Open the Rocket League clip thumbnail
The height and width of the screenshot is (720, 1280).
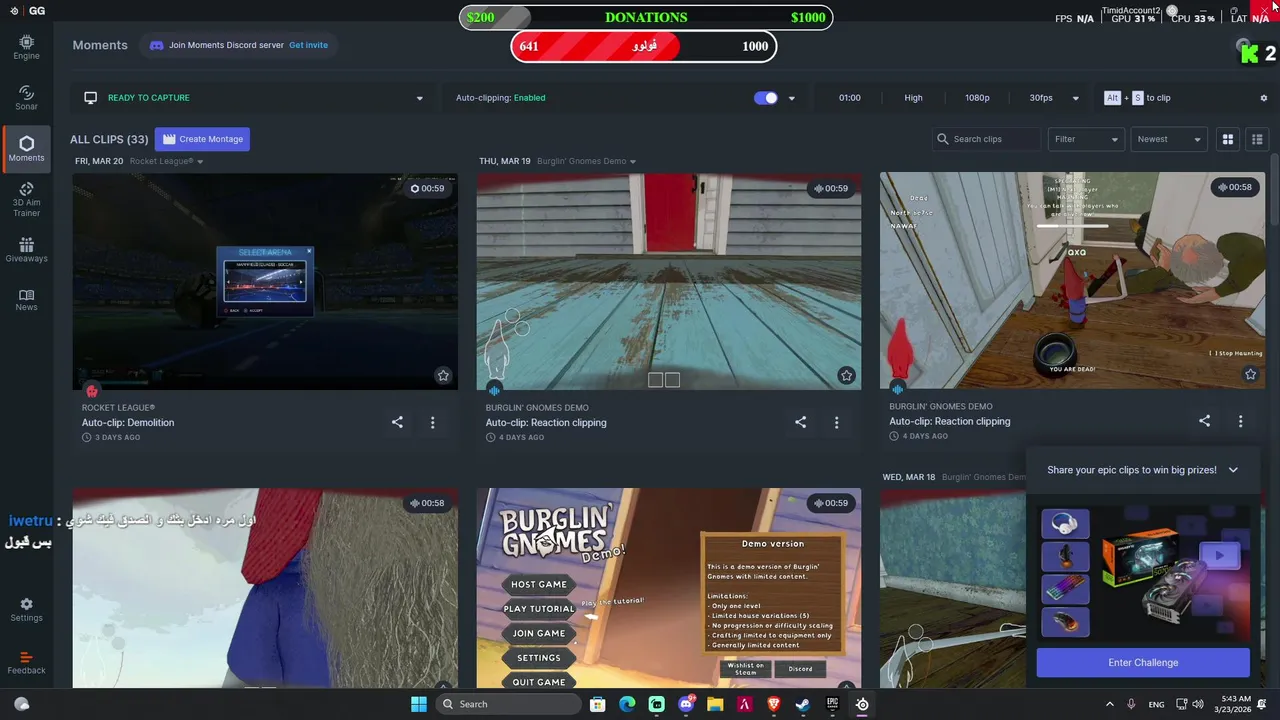(x=265, y=282)
